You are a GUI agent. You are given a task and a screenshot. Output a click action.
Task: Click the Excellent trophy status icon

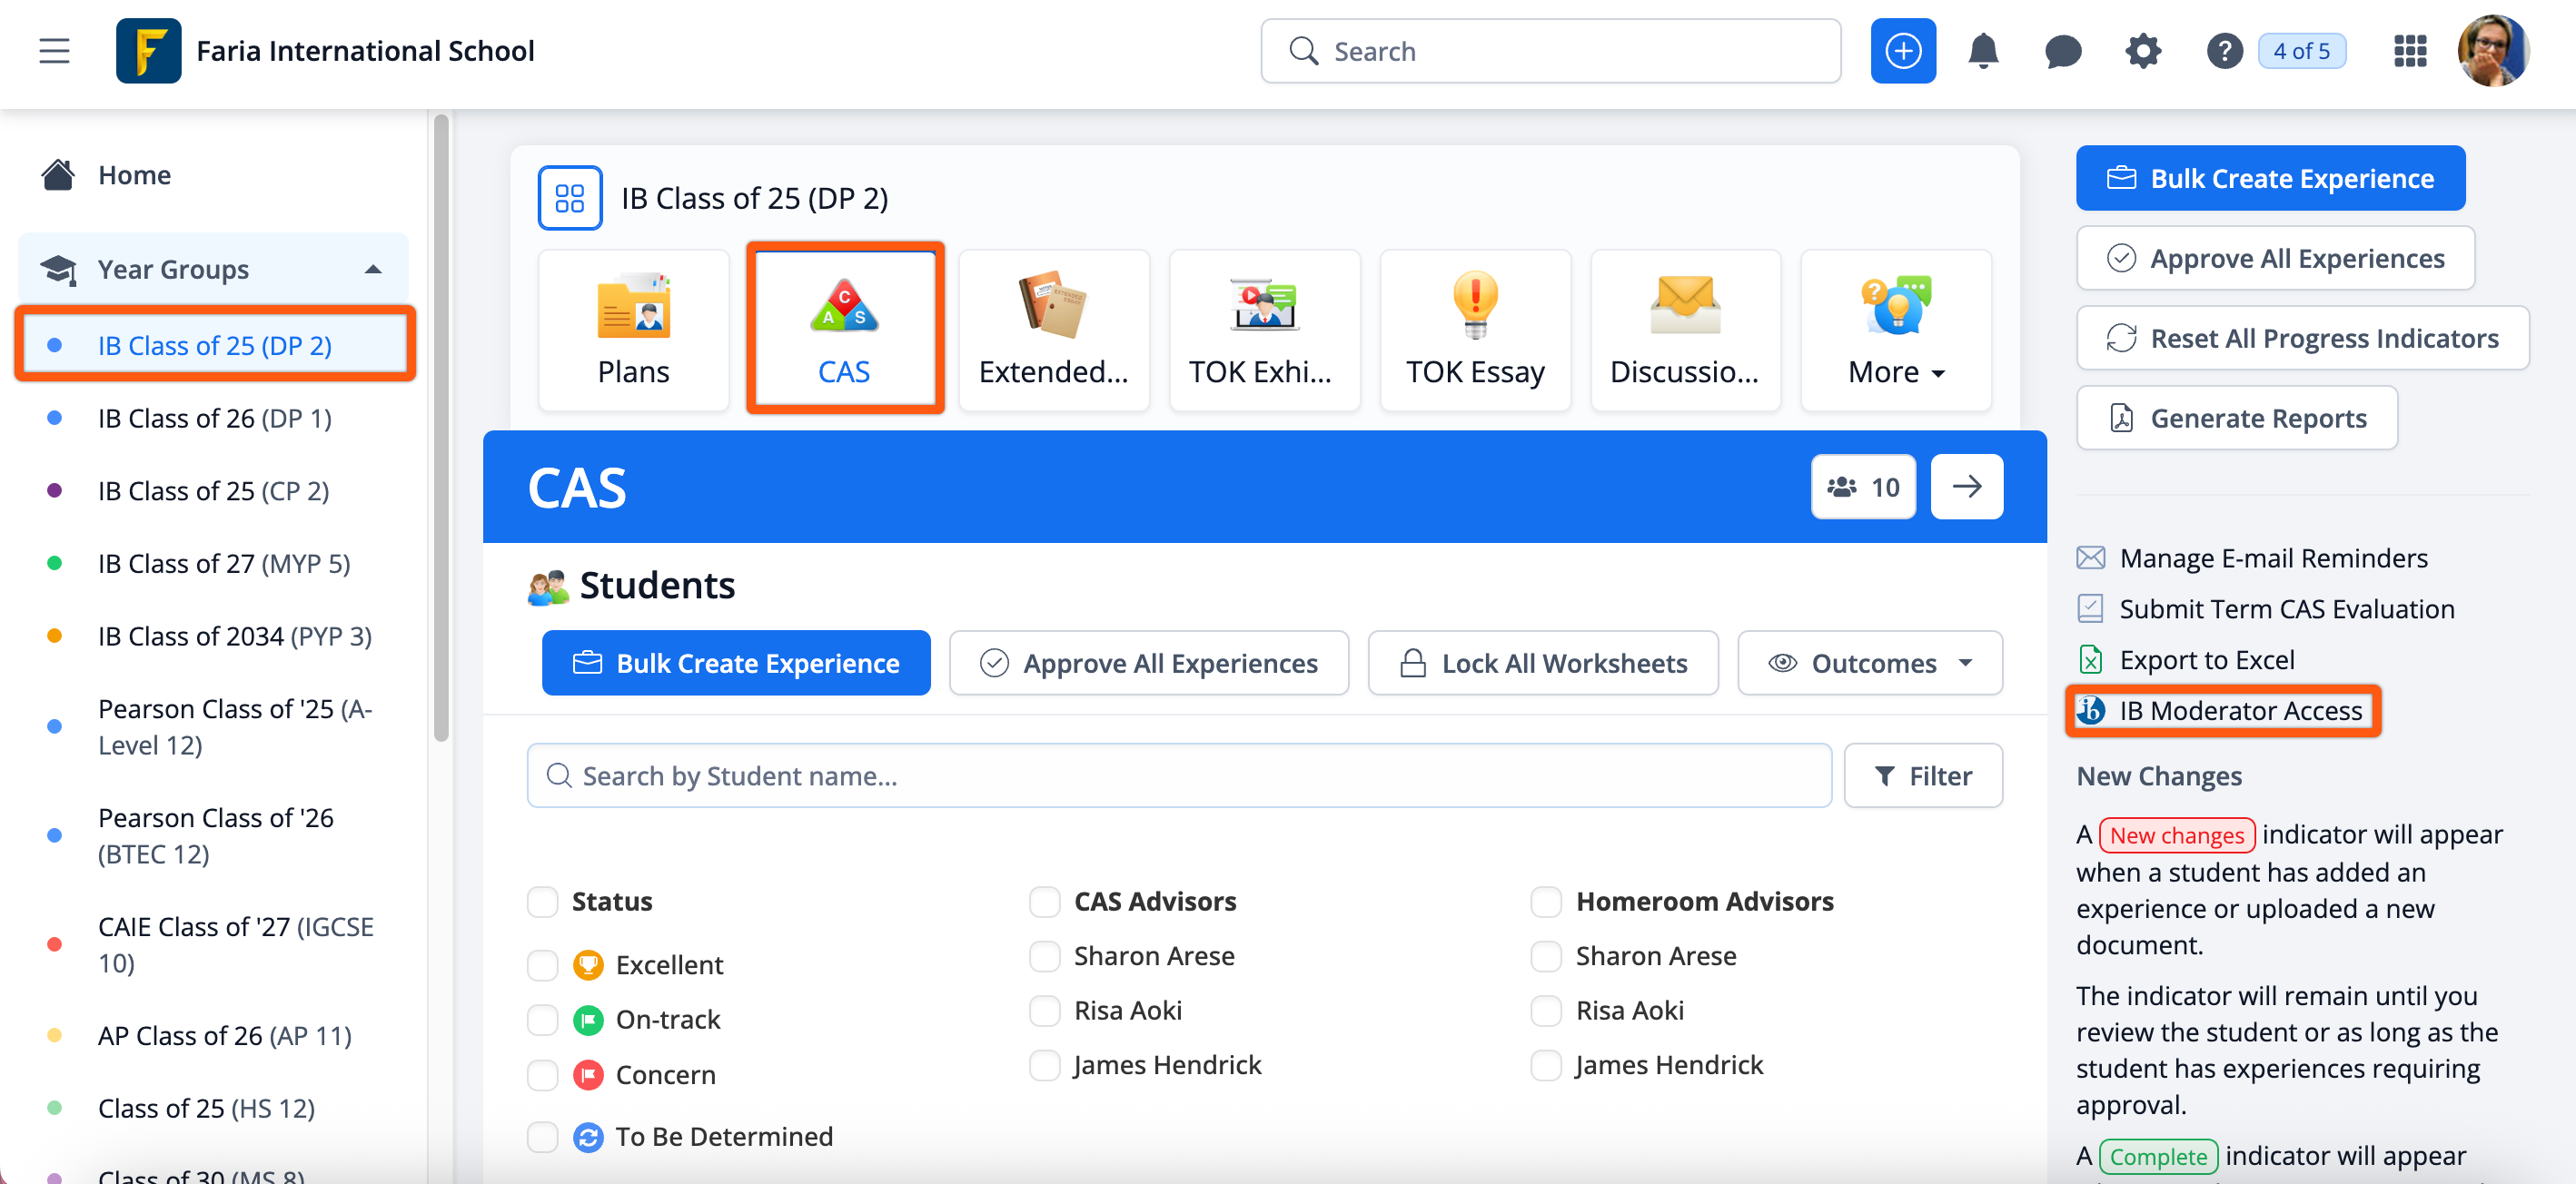(588, 965)
